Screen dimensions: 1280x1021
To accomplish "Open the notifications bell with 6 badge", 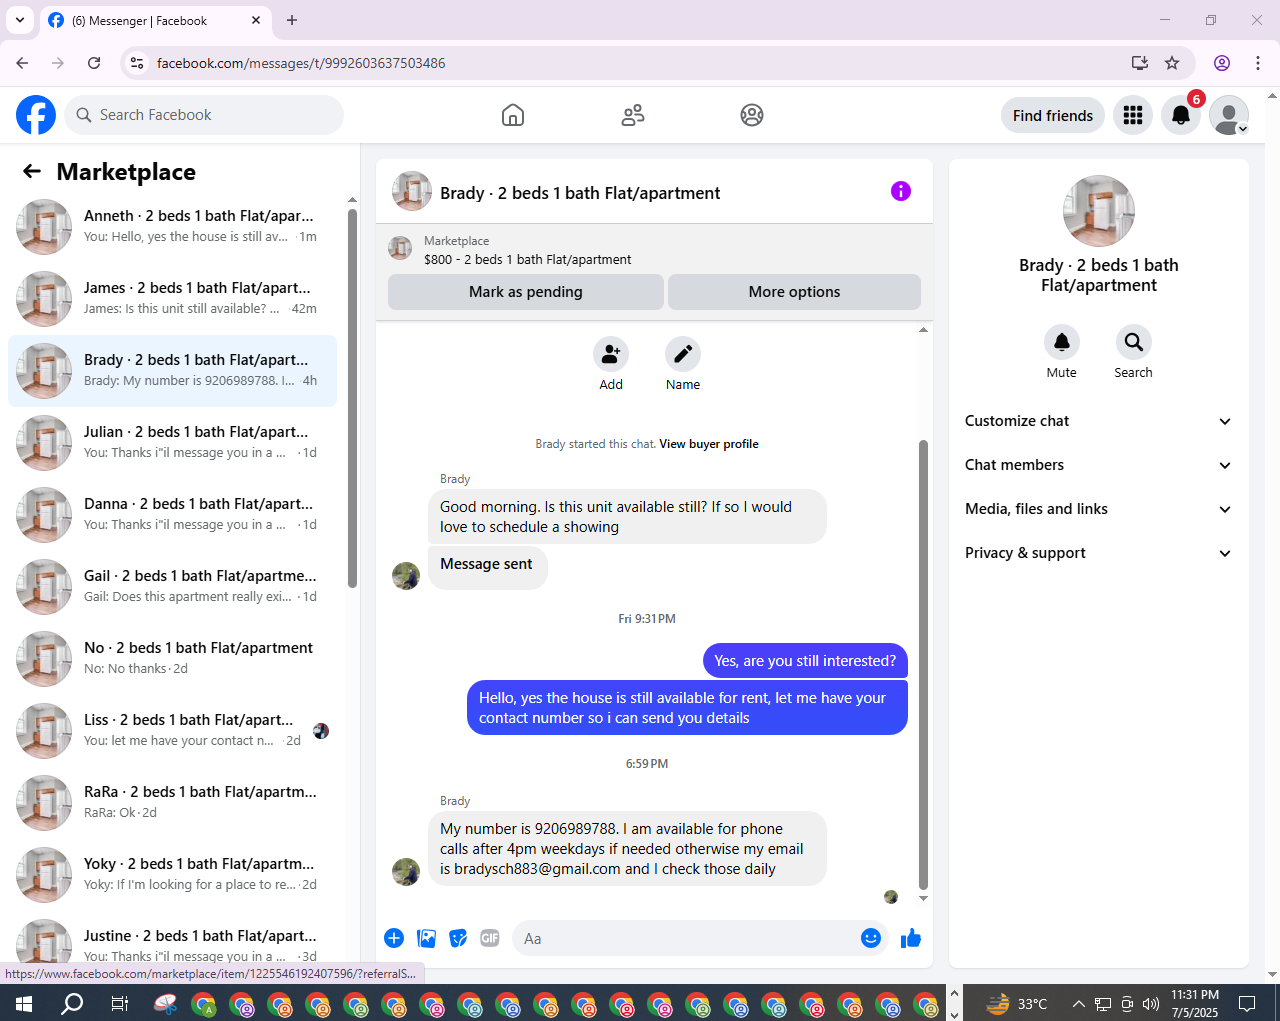I will 1181,115.
